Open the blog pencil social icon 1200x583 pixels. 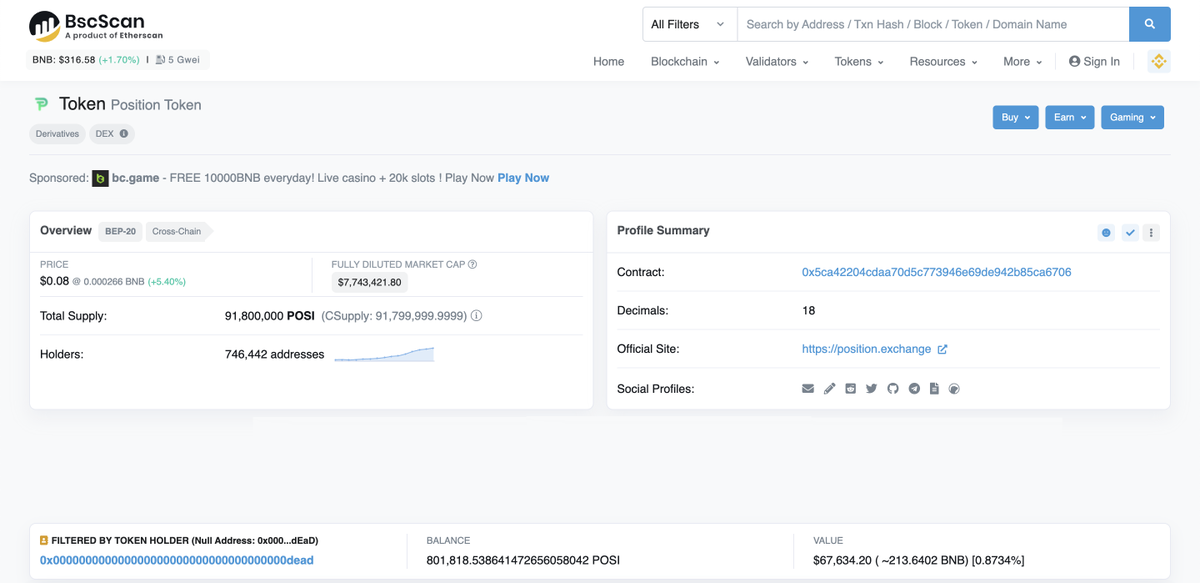[x=829, y=388]
